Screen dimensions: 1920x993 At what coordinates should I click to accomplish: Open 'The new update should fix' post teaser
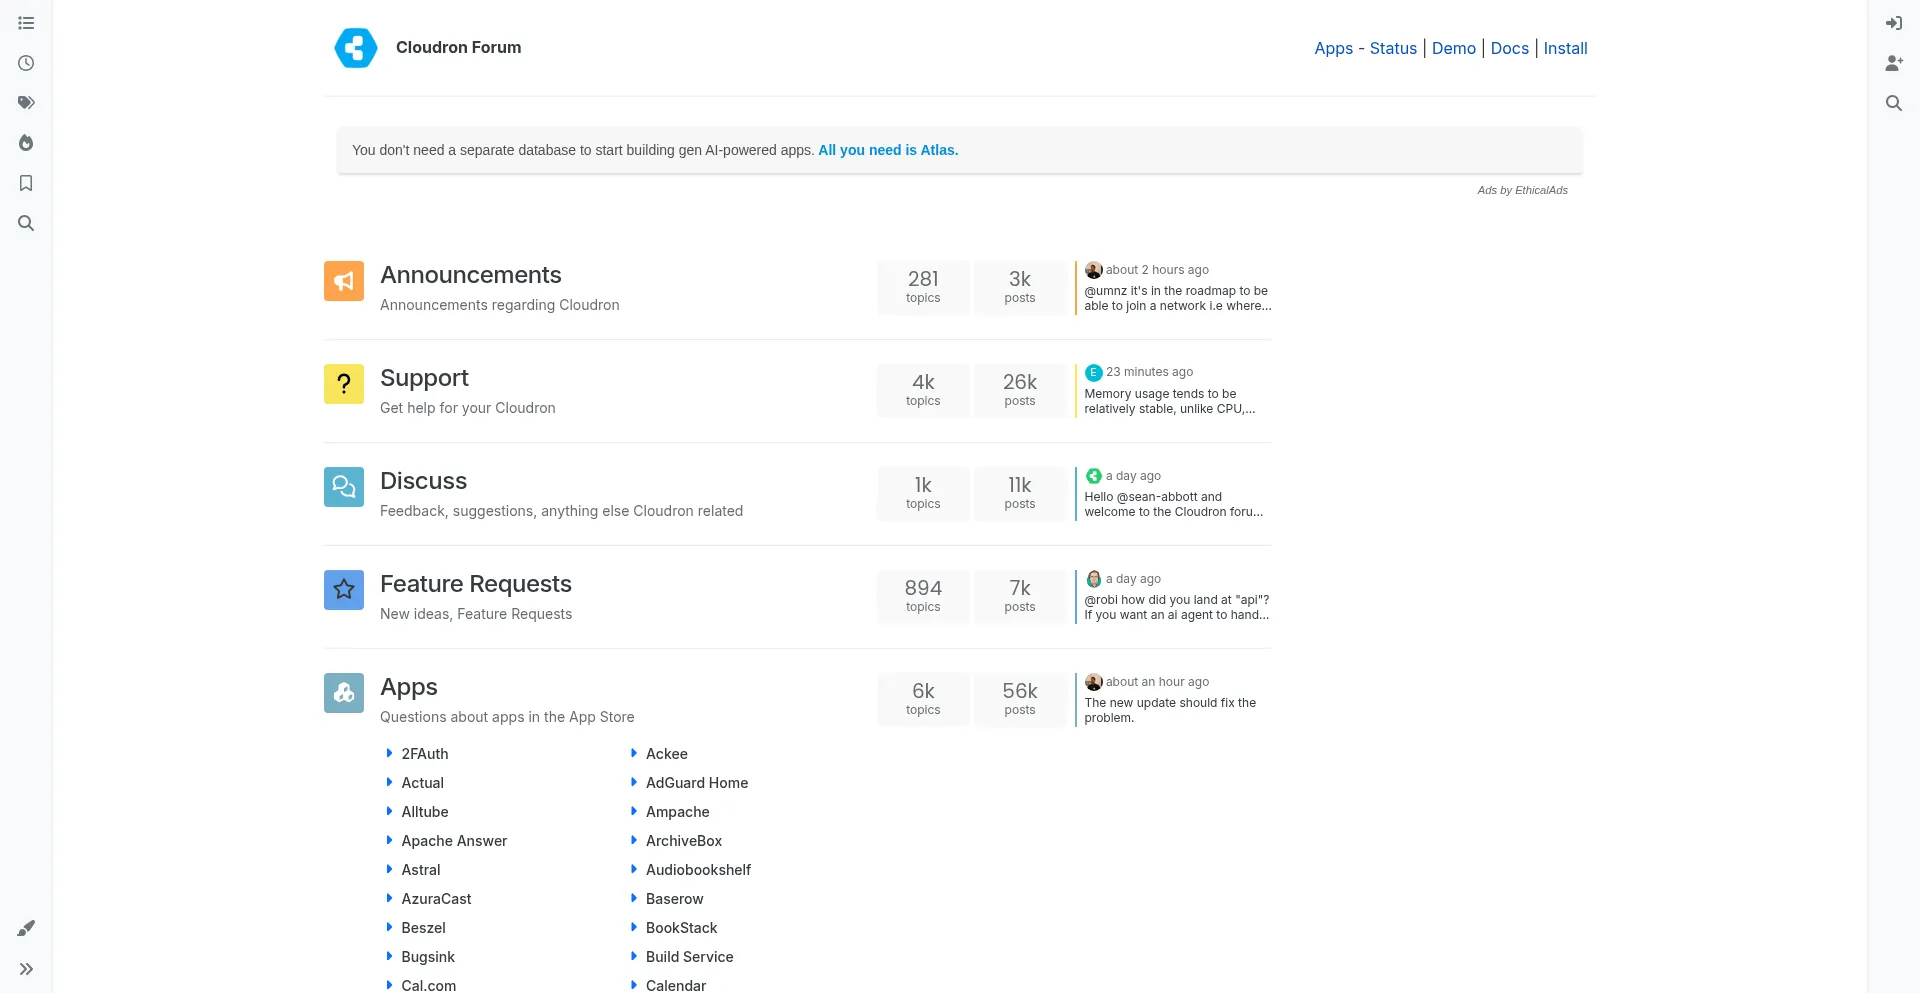click(x=1170, y=710)
